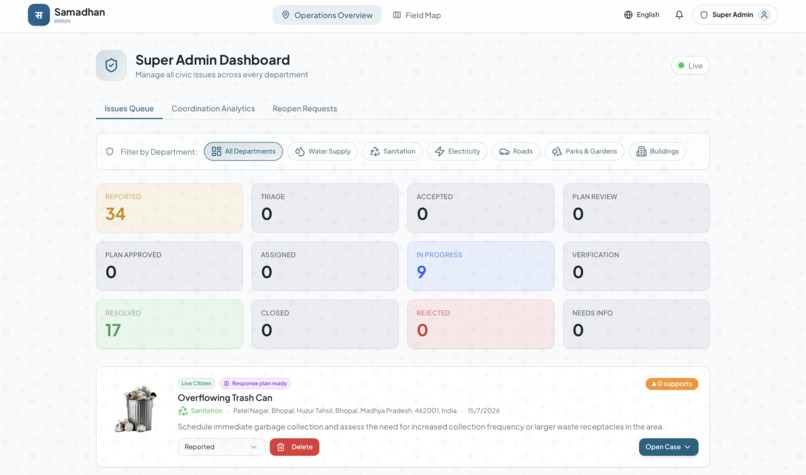Click the Super Admin Dashboard heading
The height and width of the screenshot is (475, 806).
(212, 60)
